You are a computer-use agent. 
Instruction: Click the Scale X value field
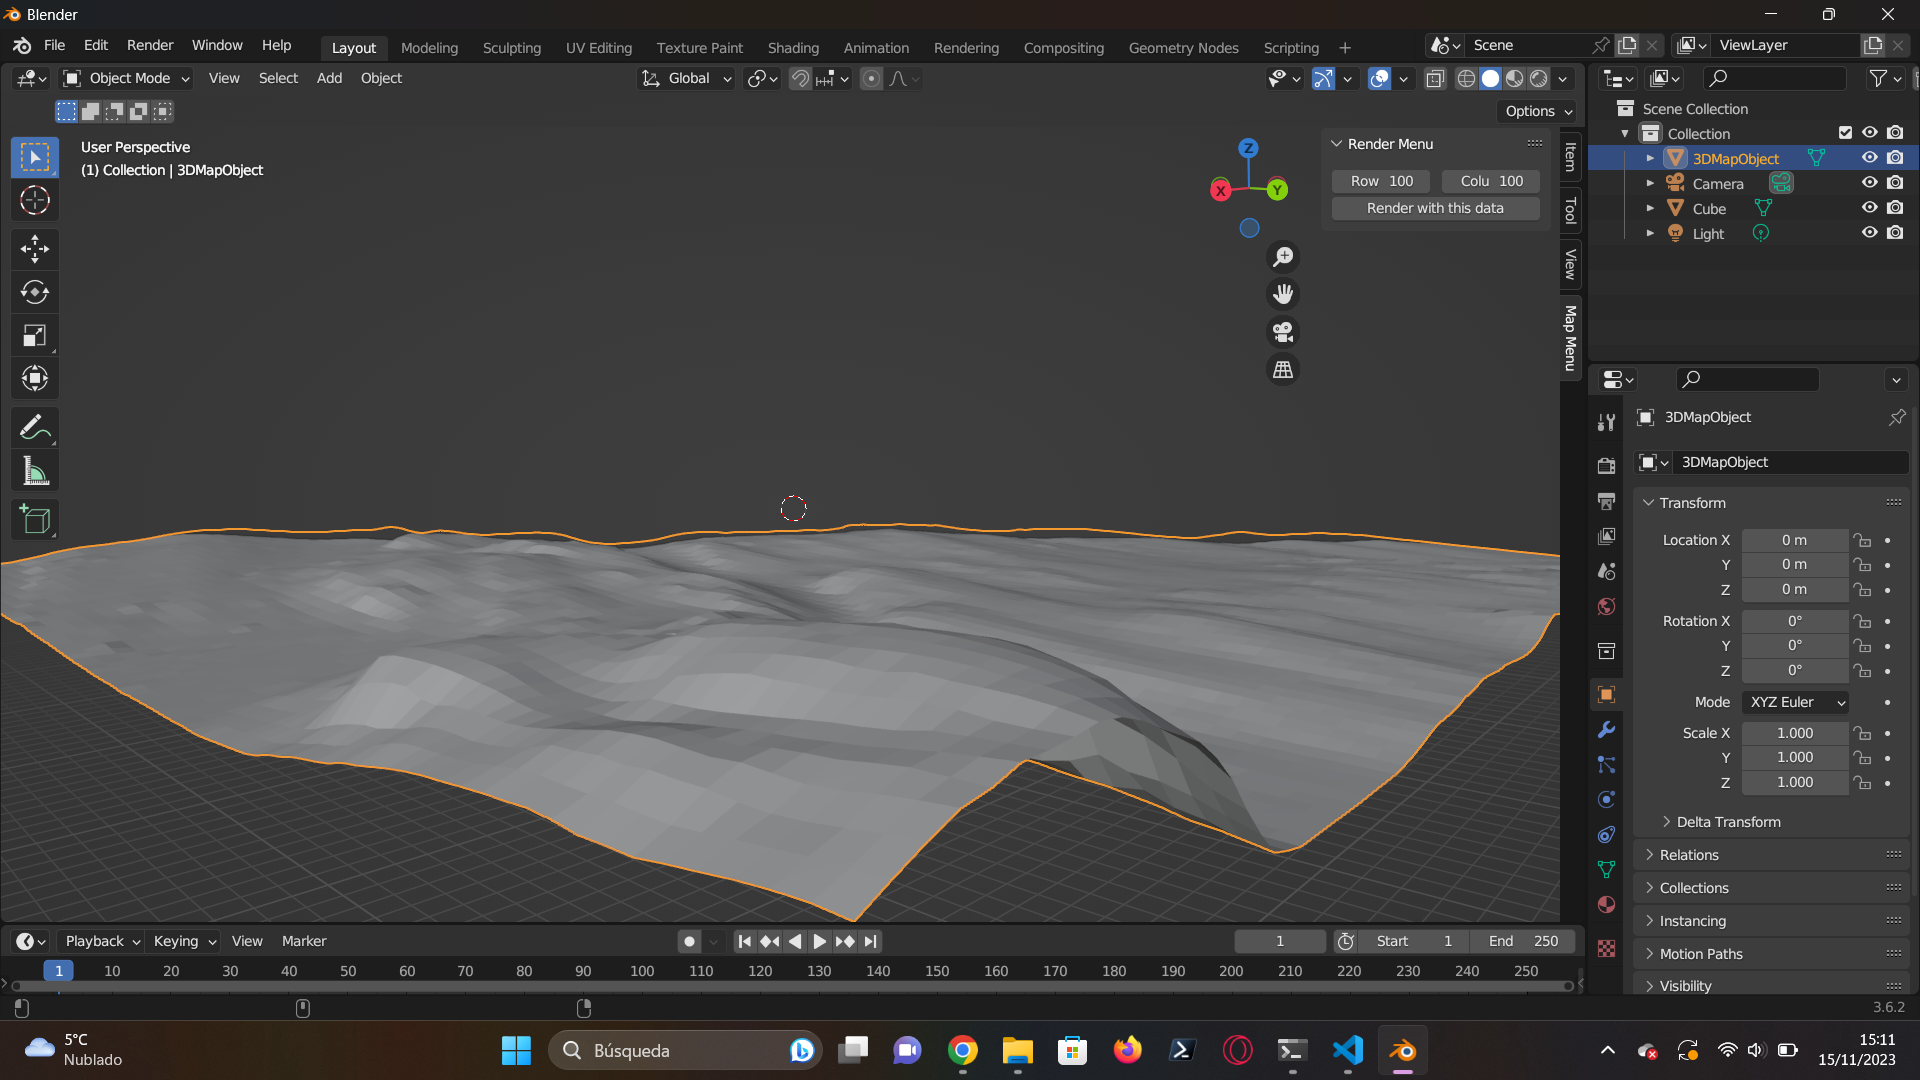1795,733
